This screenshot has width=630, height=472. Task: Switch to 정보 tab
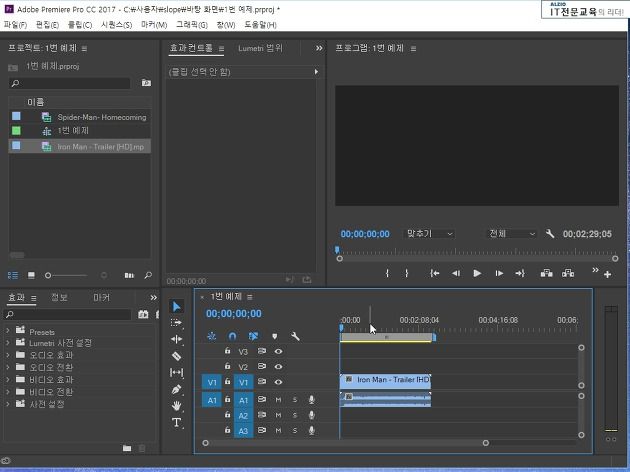tap(59, 297)
